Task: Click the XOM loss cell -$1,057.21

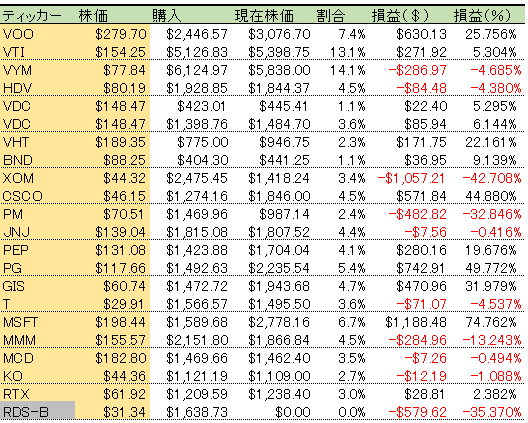Action: [x=411, y=178]
